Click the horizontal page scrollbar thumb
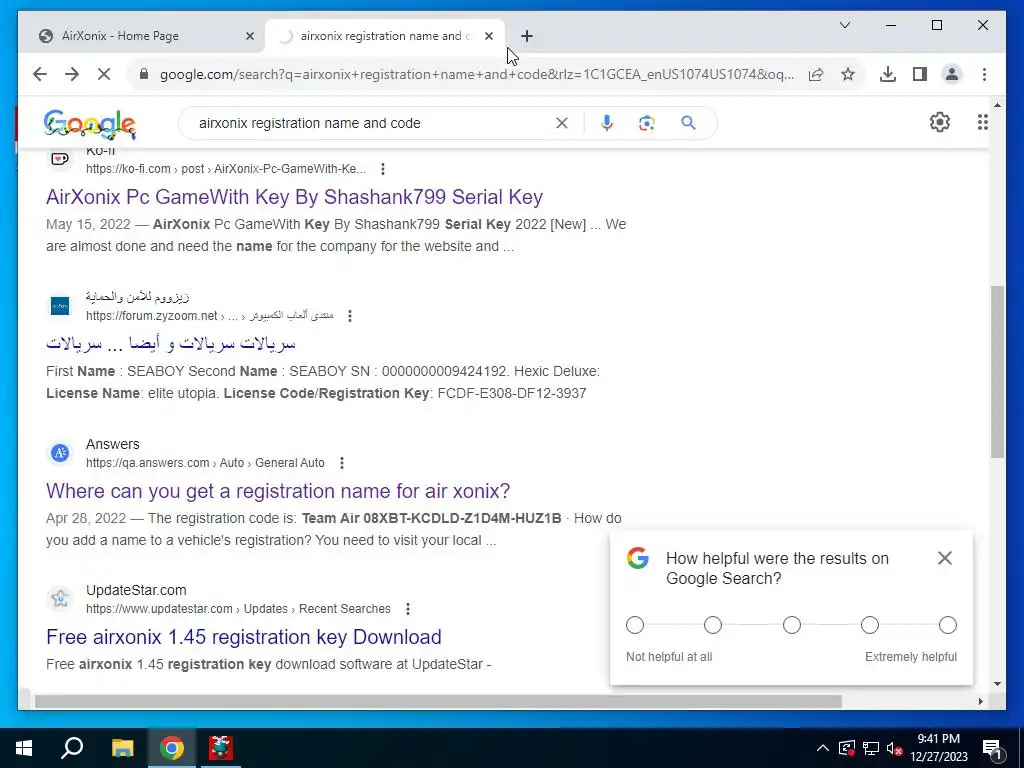The width and height of the screenshot is (1024, 768). tap(438, 701)
